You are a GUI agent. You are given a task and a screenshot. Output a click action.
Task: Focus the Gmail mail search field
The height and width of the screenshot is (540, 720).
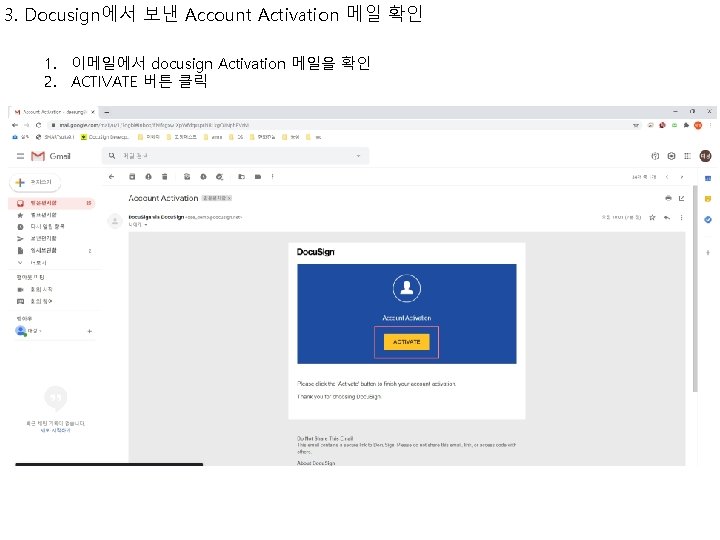click(234, 156)
